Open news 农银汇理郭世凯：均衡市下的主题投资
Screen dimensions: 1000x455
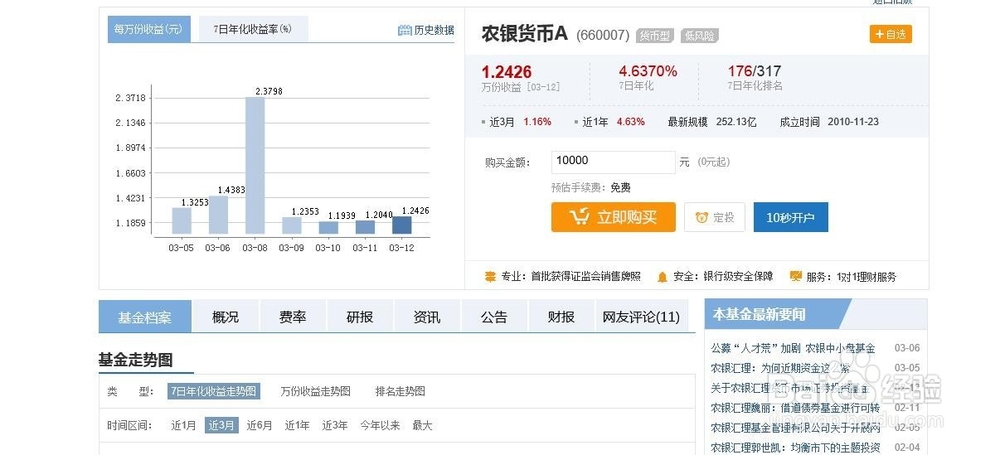795,447
